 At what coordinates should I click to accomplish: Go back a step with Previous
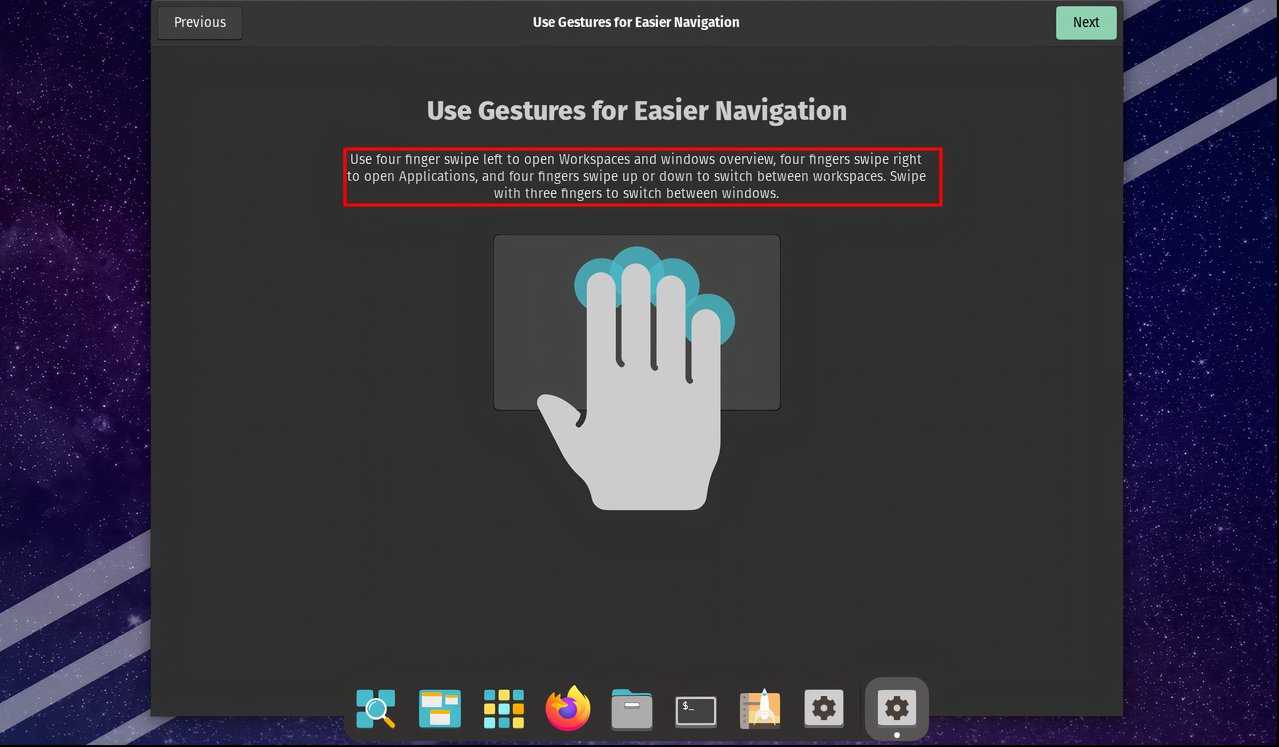(199, 22)
